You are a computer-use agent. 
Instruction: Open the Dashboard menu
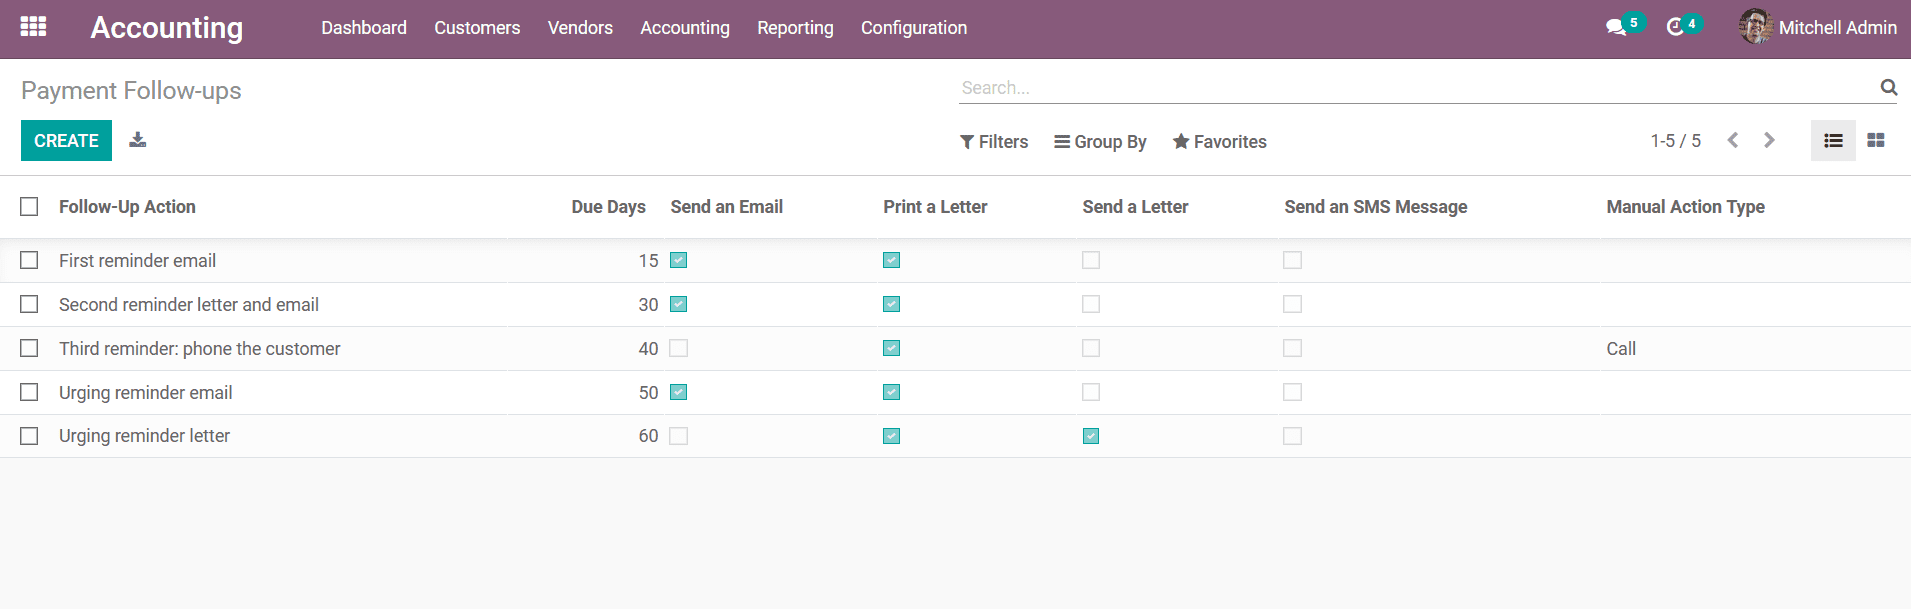(x=364, y=28)
